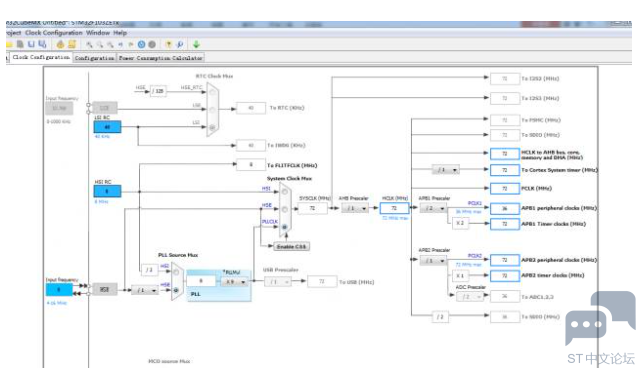The height and width of the screenshot is (374, 644).
Task: Select HSE_RTC input in RTC Clock Mux
Action: coord(212,92)
